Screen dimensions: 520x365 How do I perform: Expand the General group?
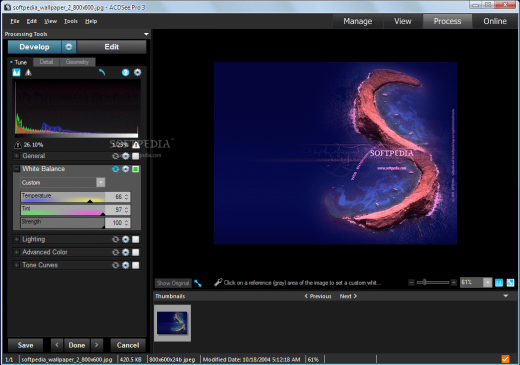[x=16, y=156]
